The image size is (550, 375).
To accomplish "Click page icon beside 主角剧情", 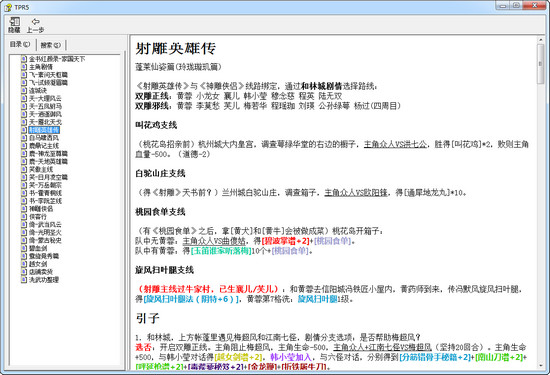I will coord(24,67).
